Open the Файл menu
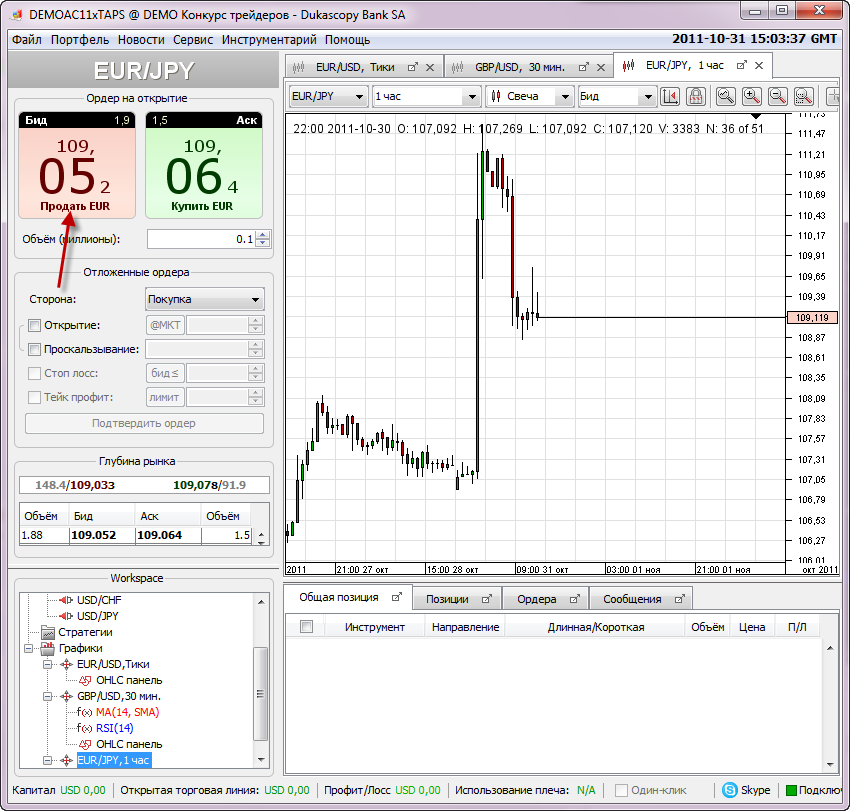The height and width of the screenshot is (811, 850). [x=27, y=40]
